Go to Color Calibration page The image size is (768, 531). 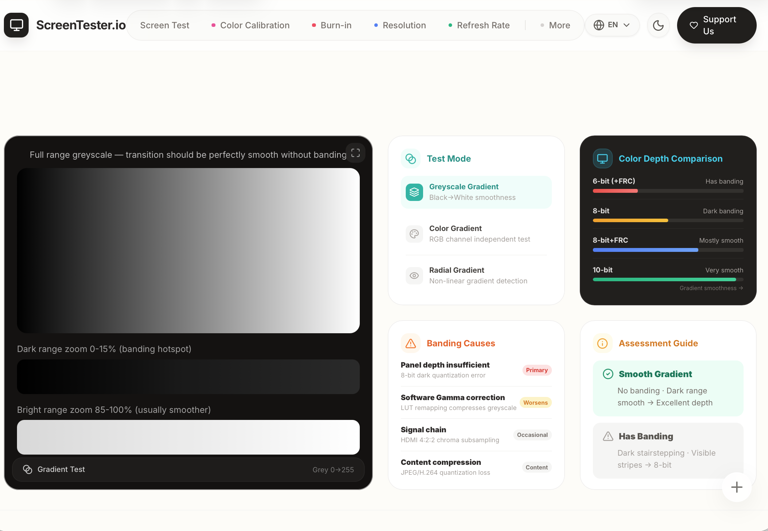250,25
